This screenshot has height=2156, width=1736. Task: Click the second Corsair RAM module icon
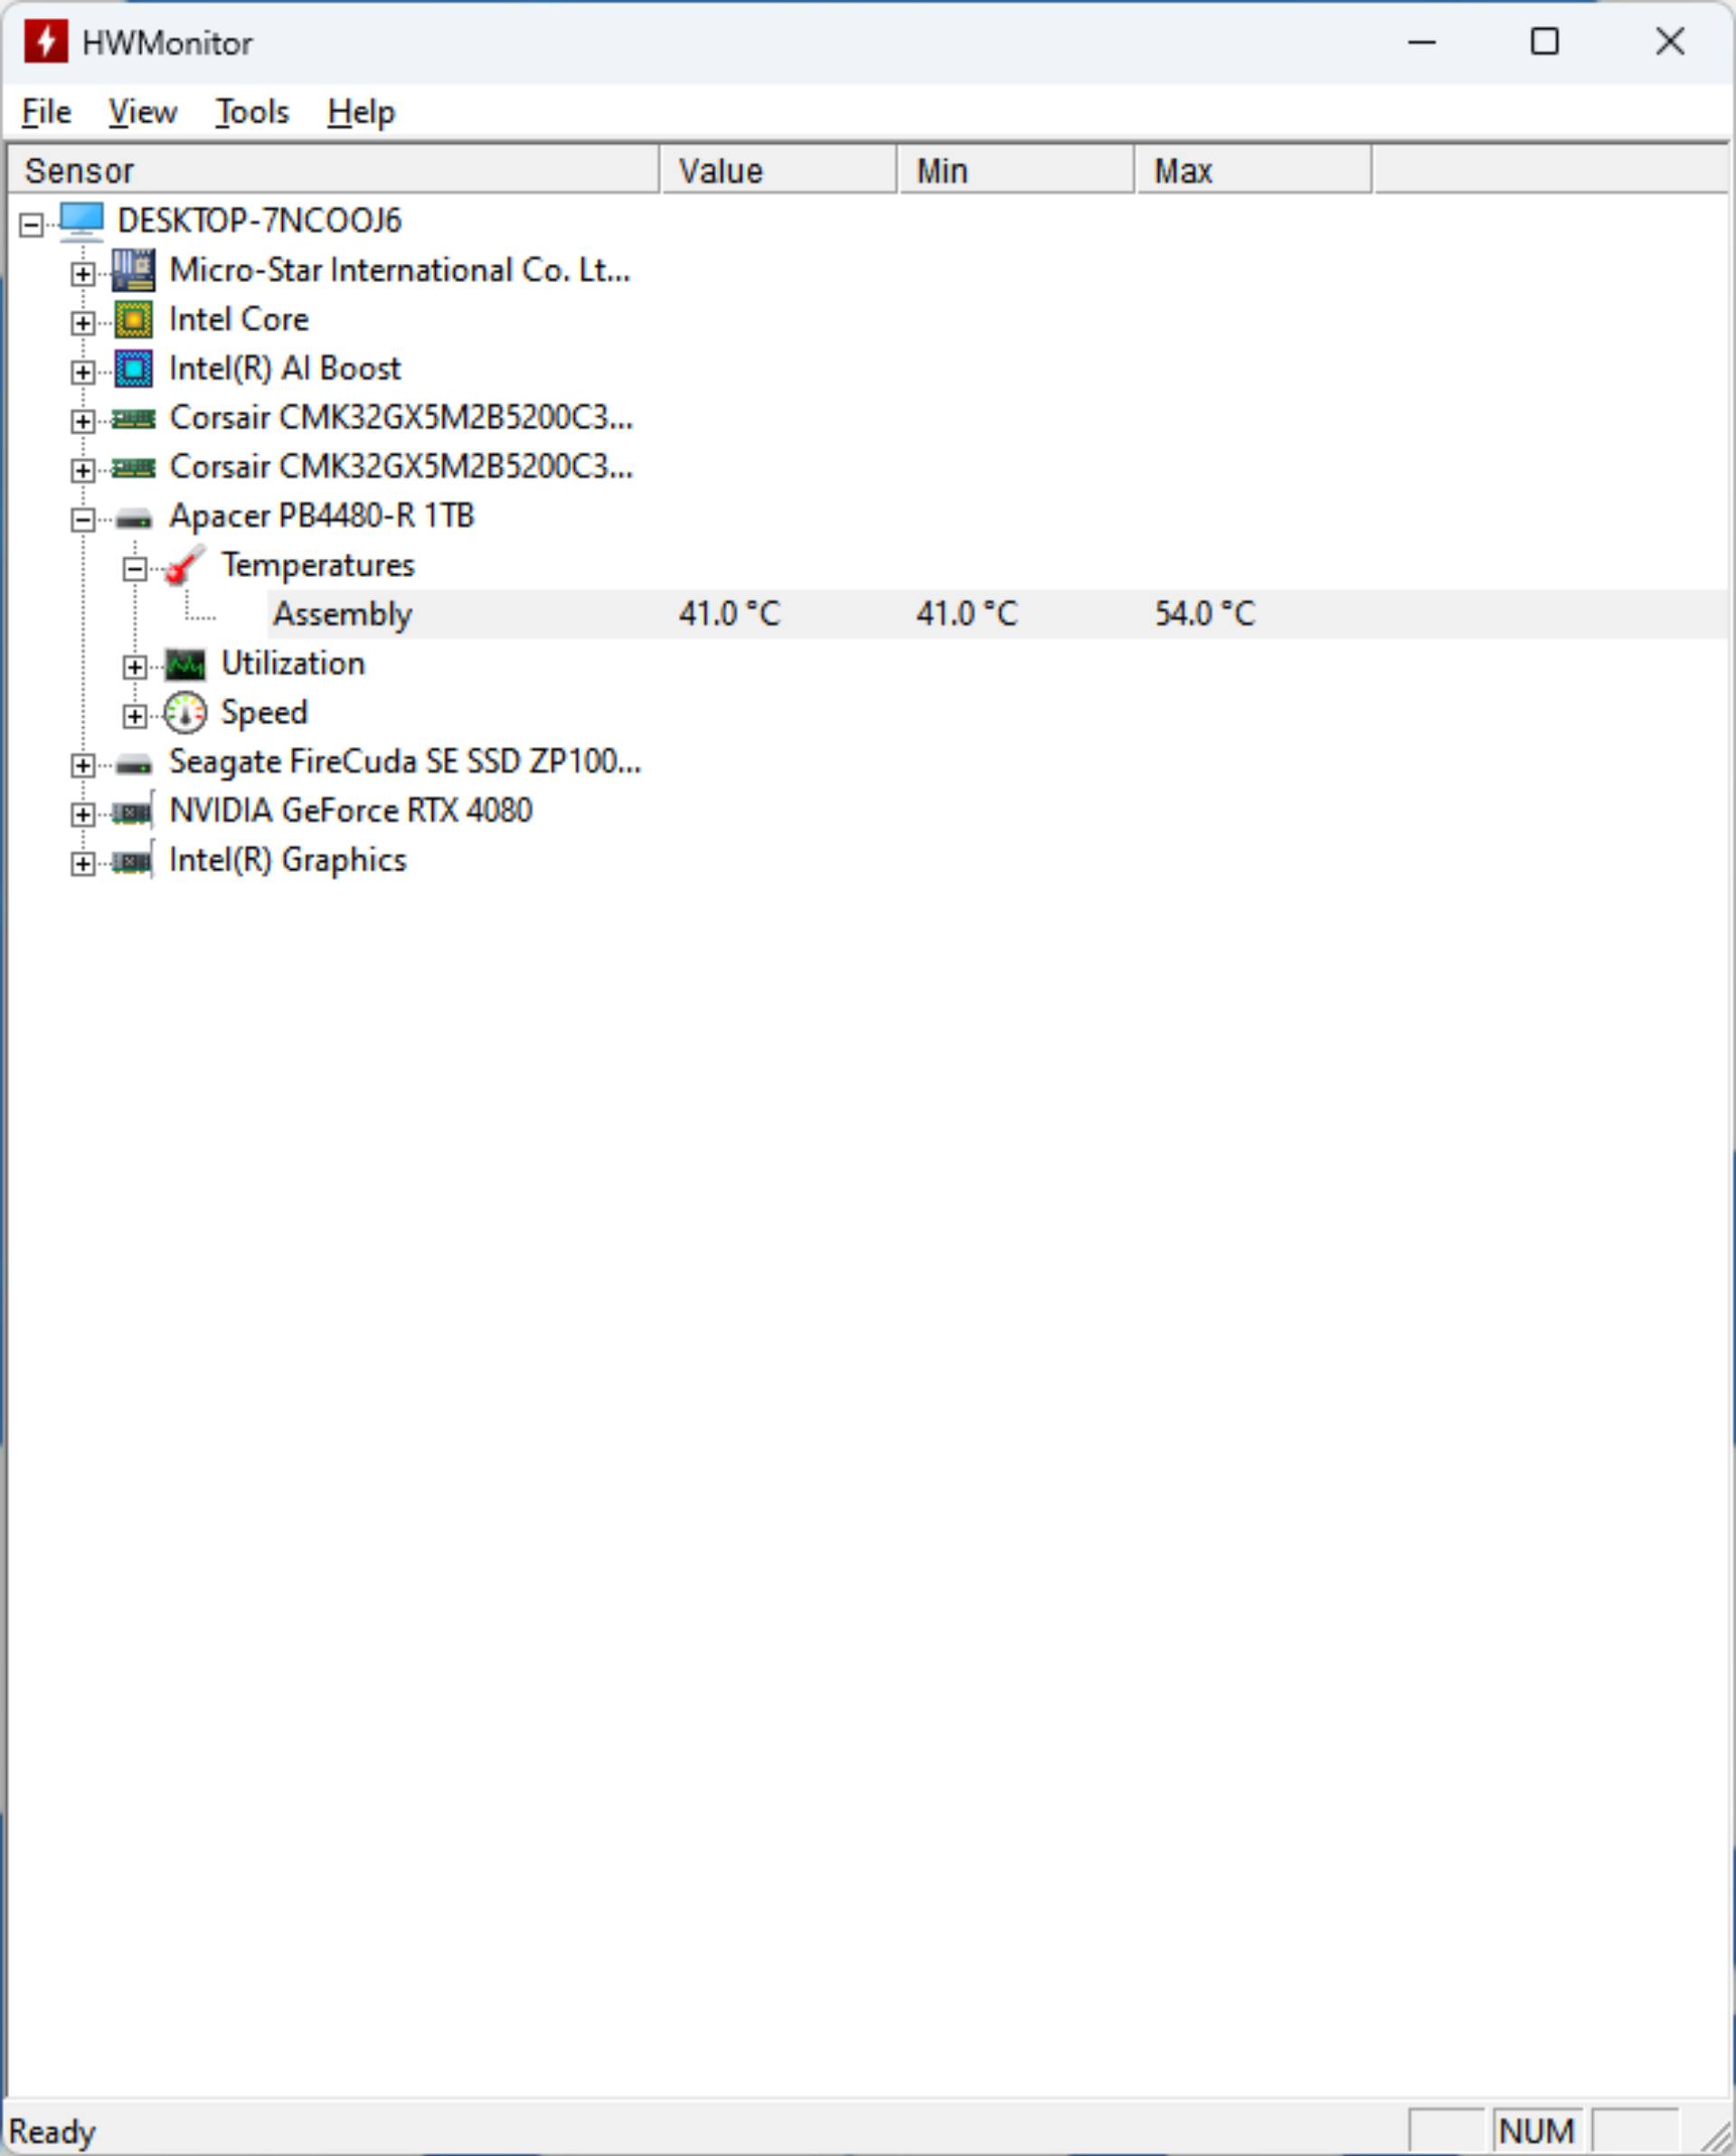pyautogui.click(x=133, y=467)
